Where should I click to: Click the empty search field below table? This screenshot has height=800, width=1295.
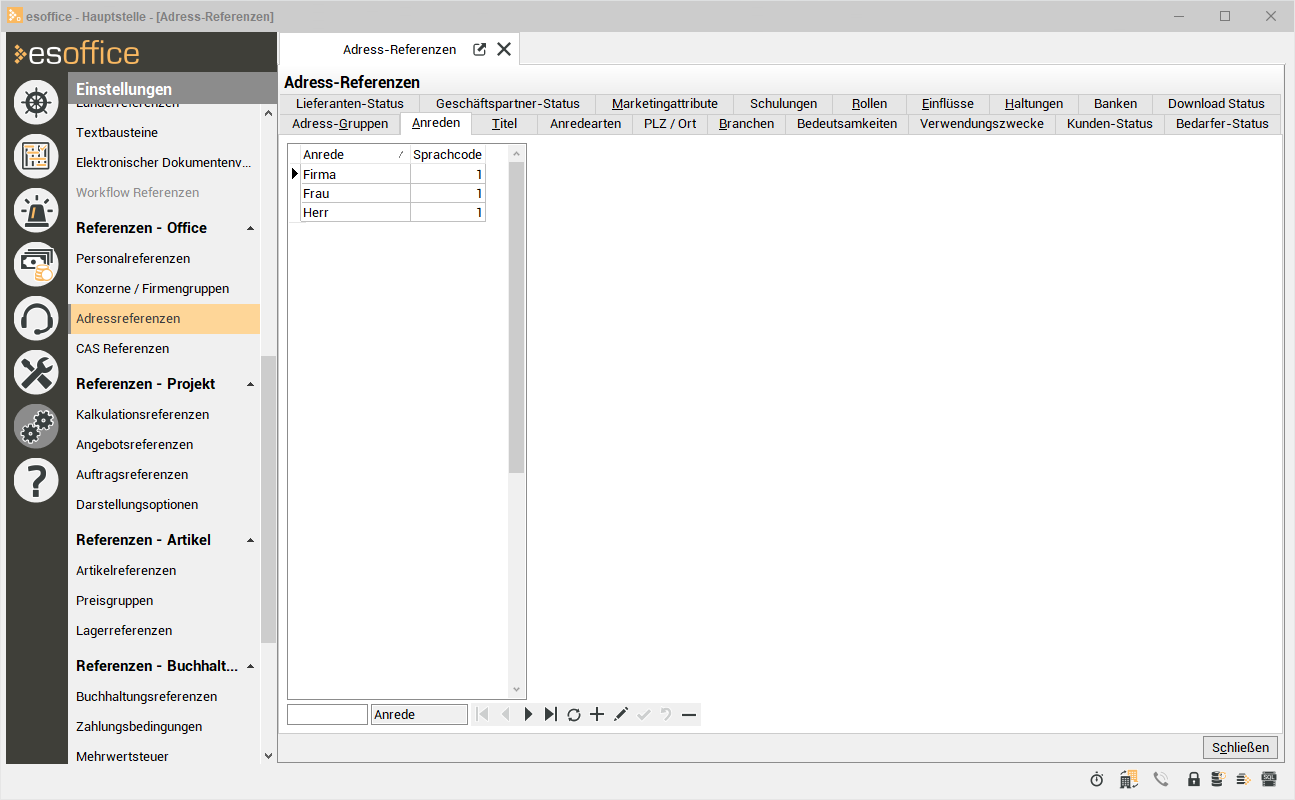click(327, 715)
